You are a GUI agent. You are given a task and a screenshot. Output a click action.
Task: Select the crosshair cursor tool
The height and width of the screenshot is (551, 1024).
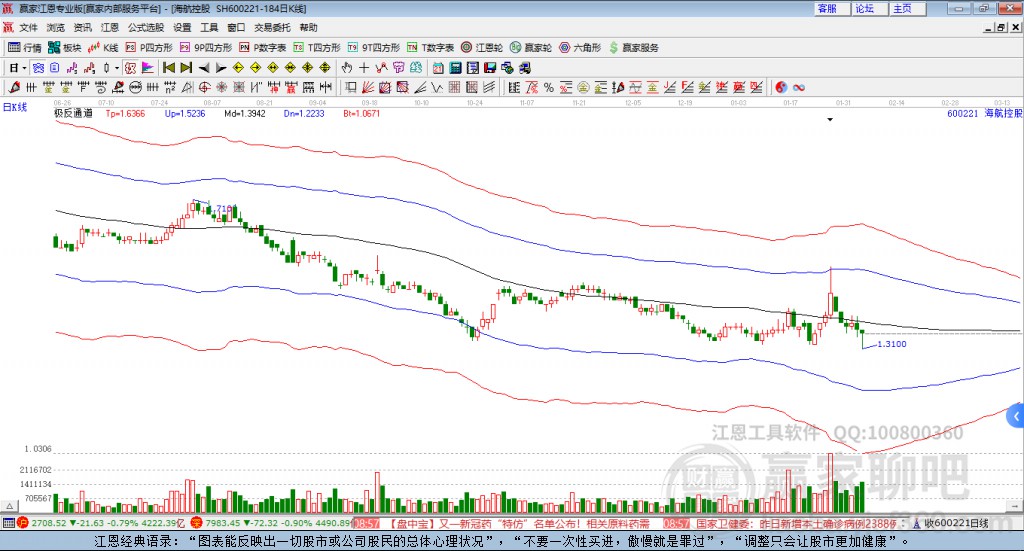tap(364, 68)
